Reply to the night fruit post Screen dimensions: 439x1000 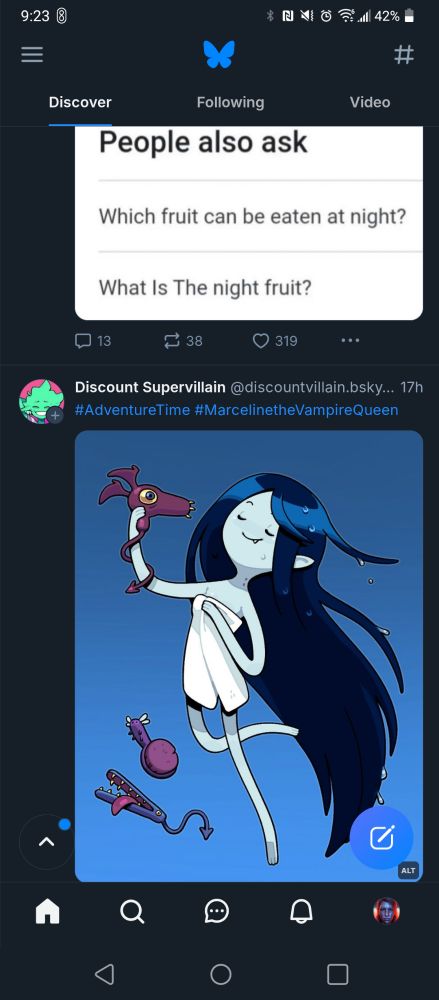pyautogui.click(x=93, y=341)
